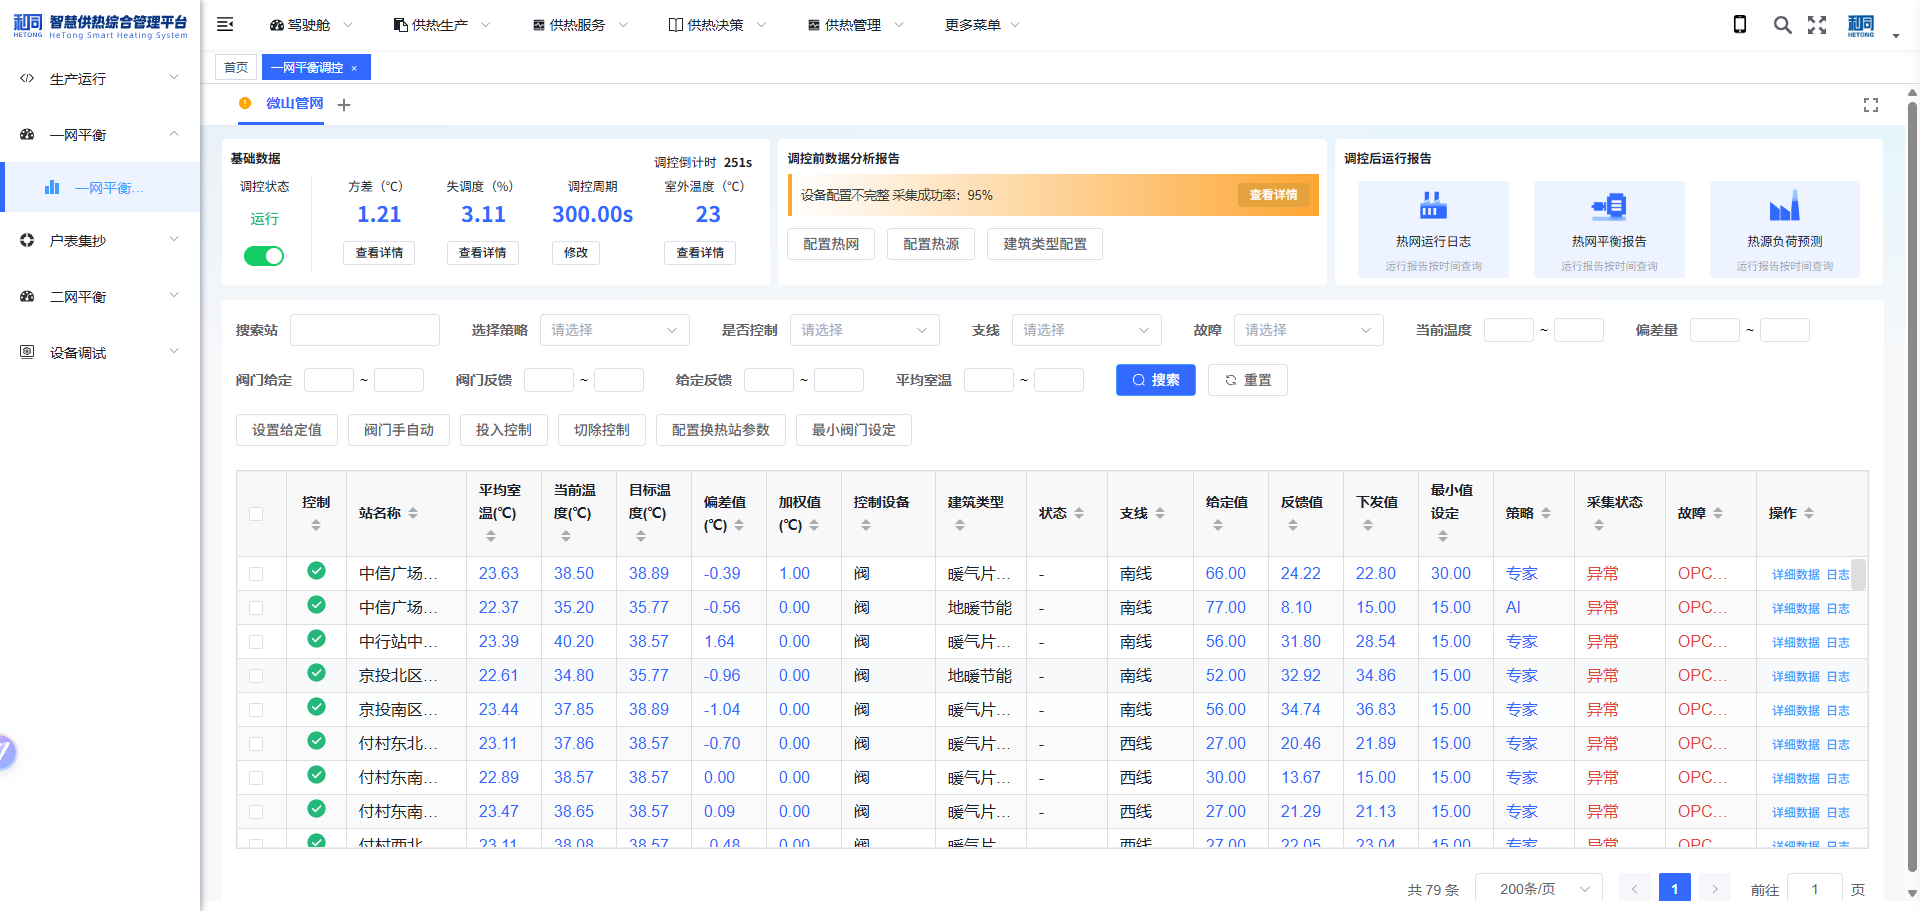Open the 热源负荷预测 report icon
This screenshot has height=911, width=1920.
click(1785, 205)
